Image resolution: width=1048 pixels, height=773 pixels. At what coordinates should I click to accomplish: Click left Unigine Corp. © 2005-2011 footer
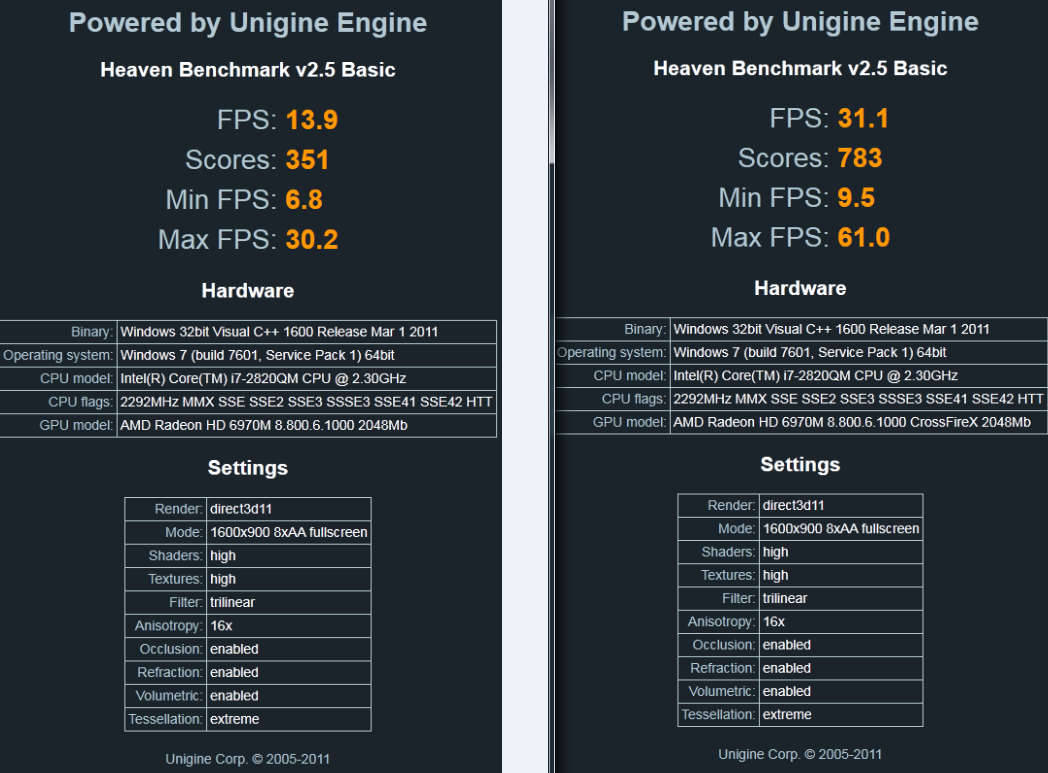(248, 759)
